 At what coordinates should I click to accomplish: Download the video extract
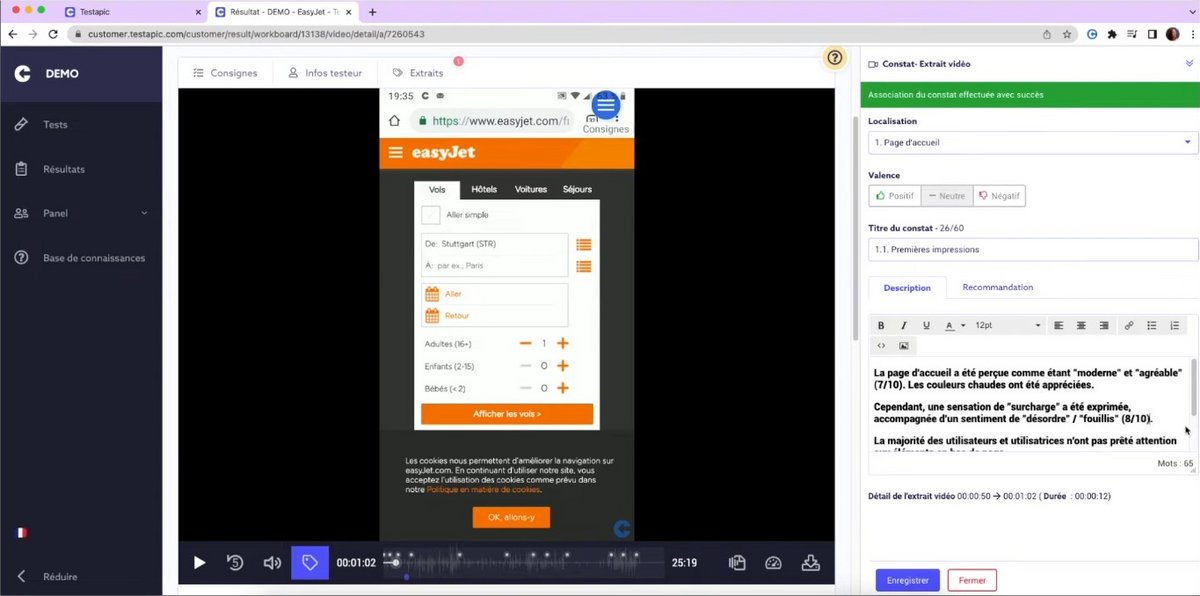[x=810, y=562]
